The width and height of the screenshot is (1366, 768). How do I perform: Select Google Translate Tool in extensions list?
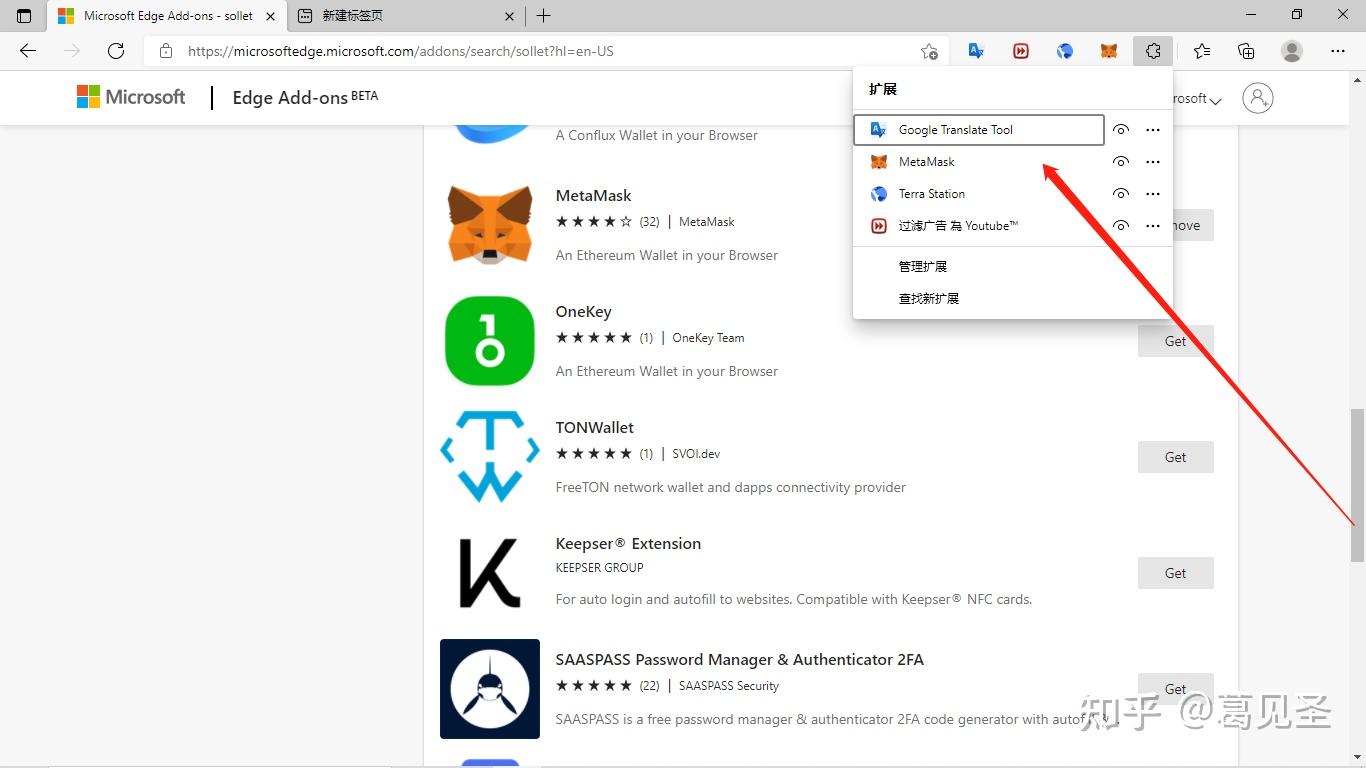click(980, 130)
